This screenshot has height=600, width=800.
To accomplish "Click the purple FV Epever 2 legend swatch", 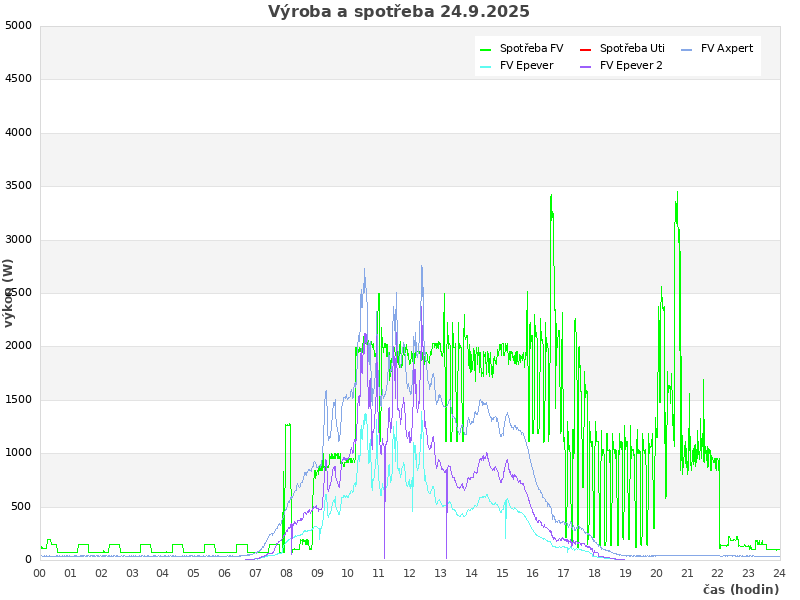I will [586, 66].
